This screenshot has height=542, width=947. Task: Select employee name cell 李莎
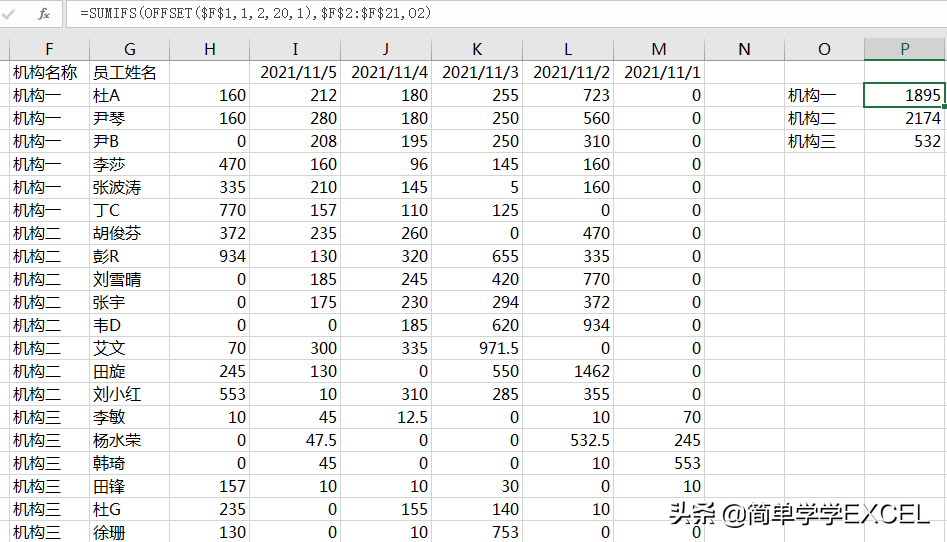129,164
